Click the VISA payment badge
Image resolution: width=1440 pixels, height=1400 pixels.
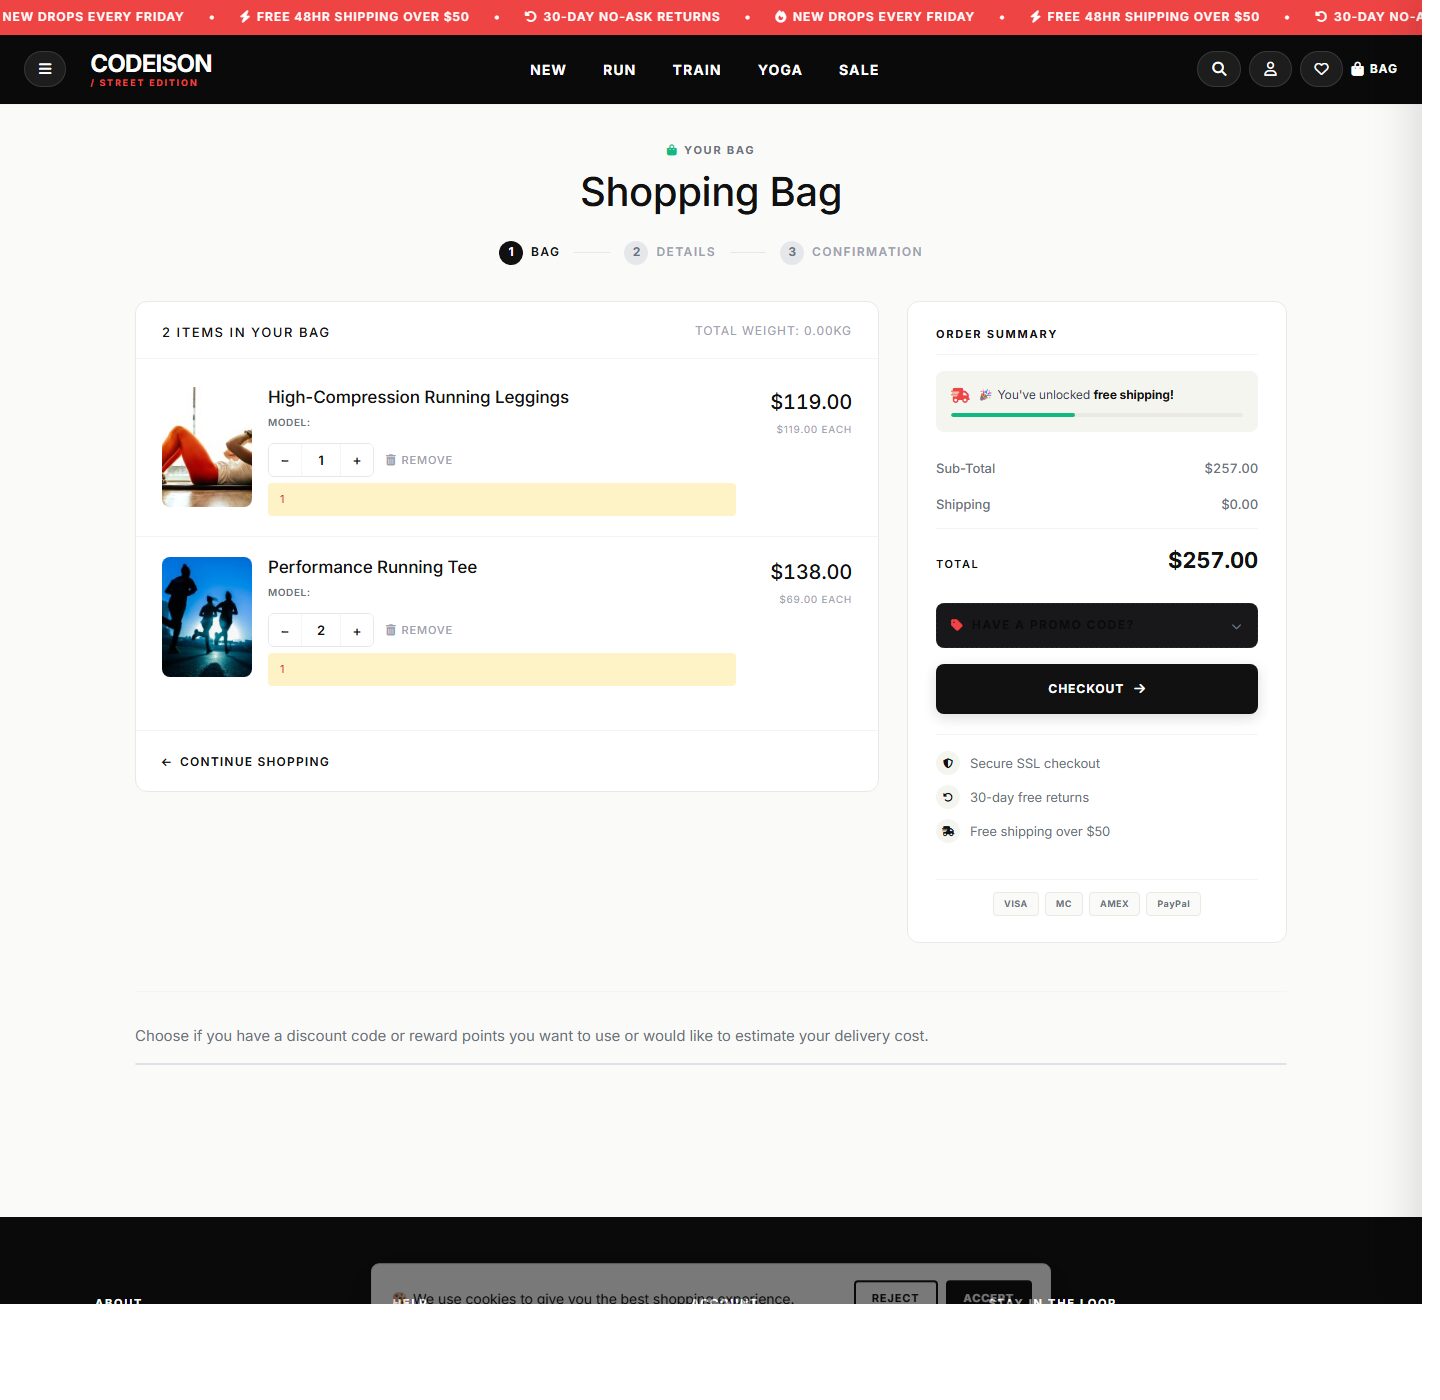coord(1016,904)
